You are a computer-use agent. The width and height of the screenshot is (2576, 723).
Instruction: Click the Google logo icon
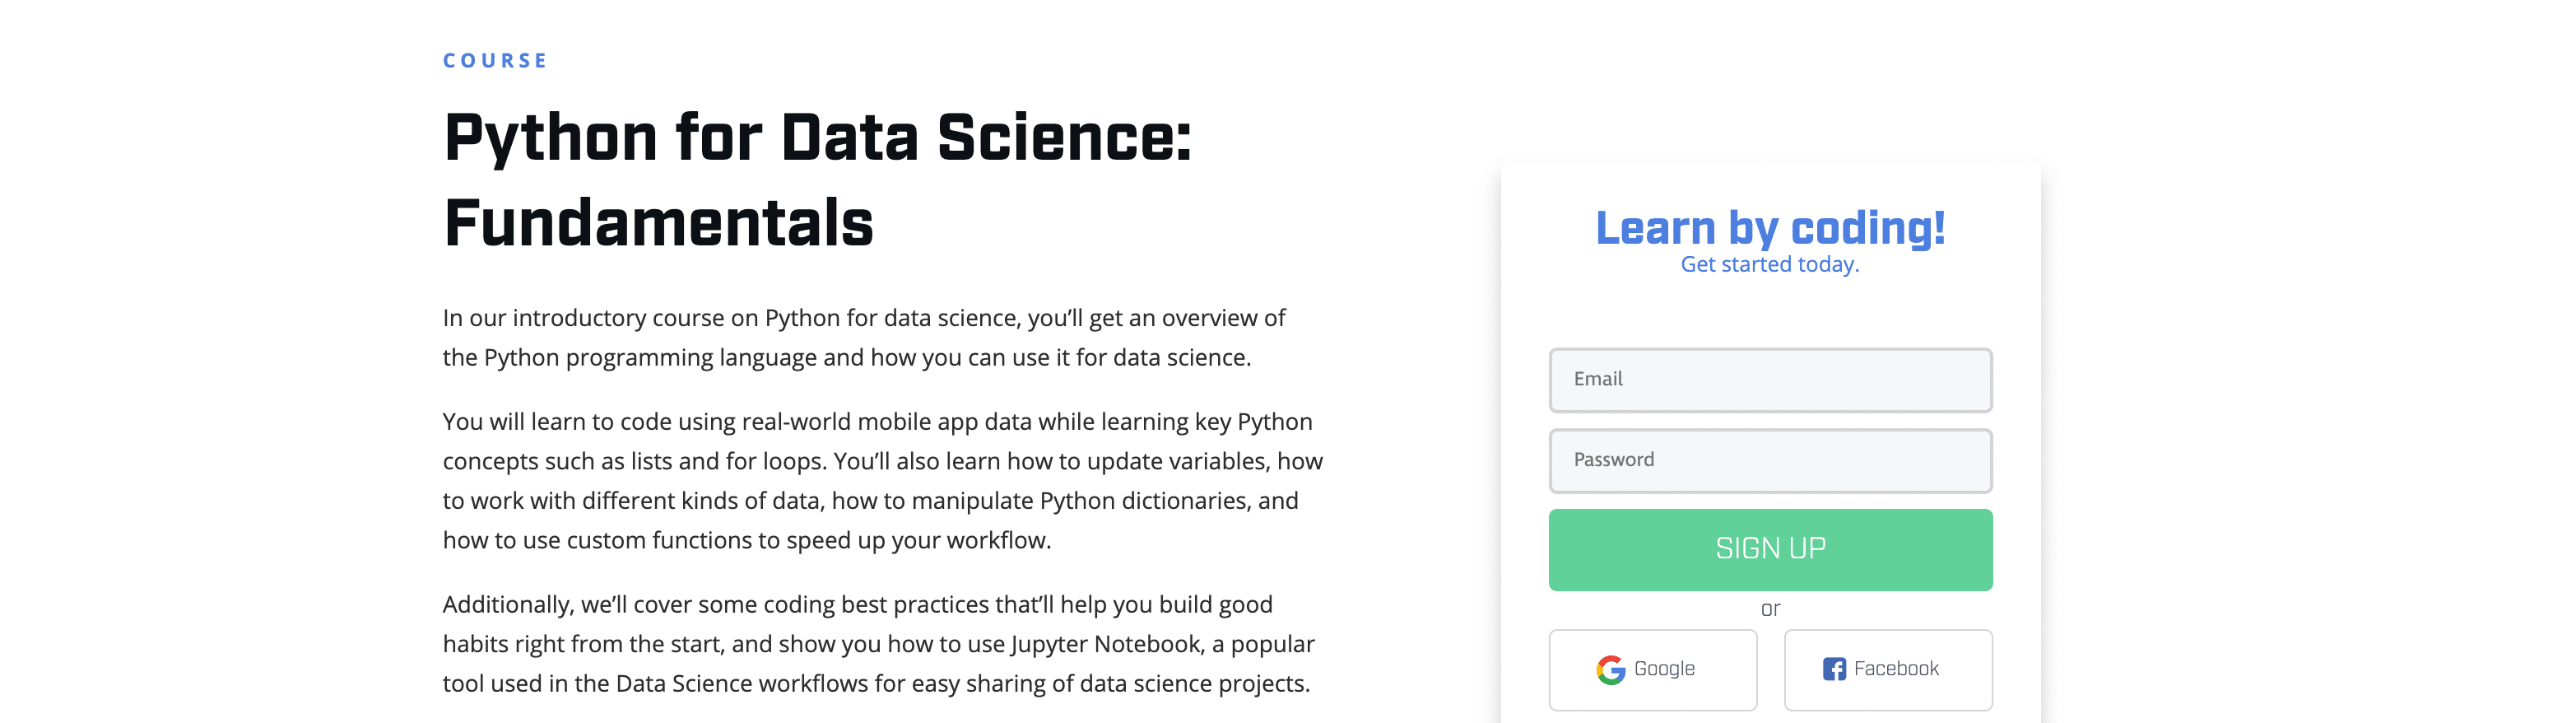click(1610, 669)
